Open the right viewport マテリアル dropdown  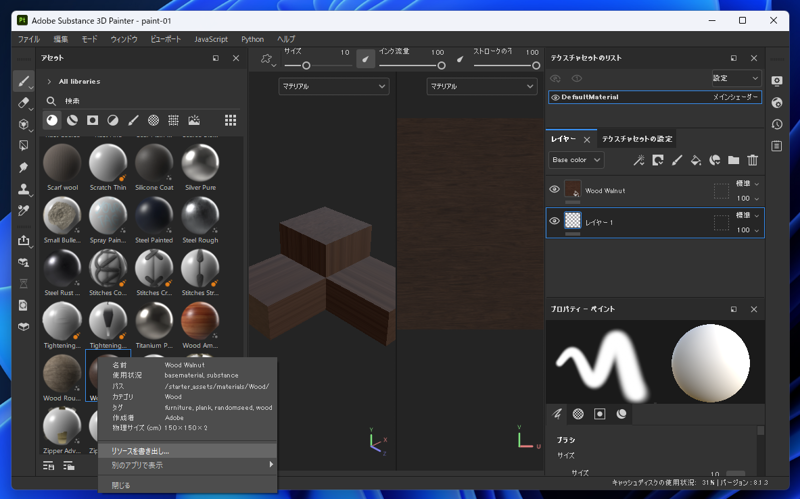click(482, 86)
